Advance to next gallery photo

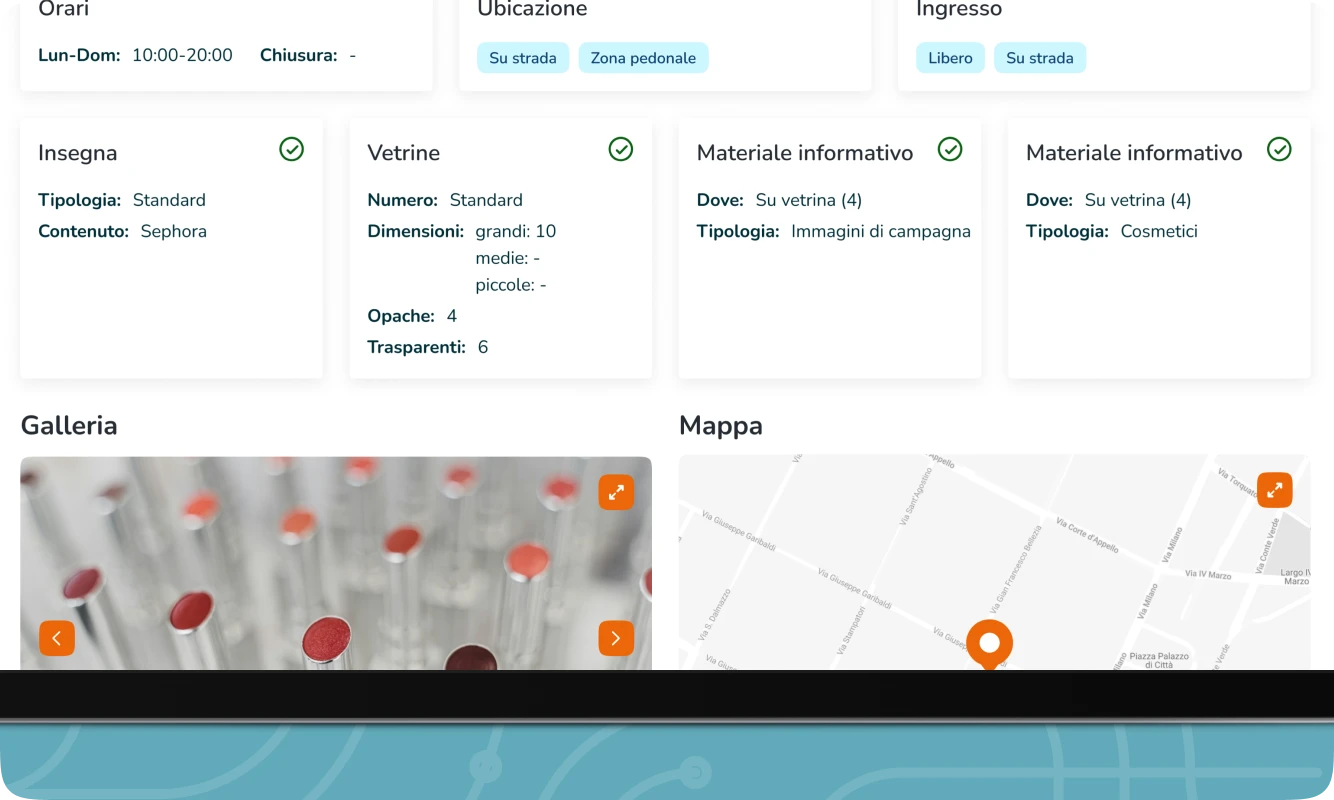tap(616, 638)
